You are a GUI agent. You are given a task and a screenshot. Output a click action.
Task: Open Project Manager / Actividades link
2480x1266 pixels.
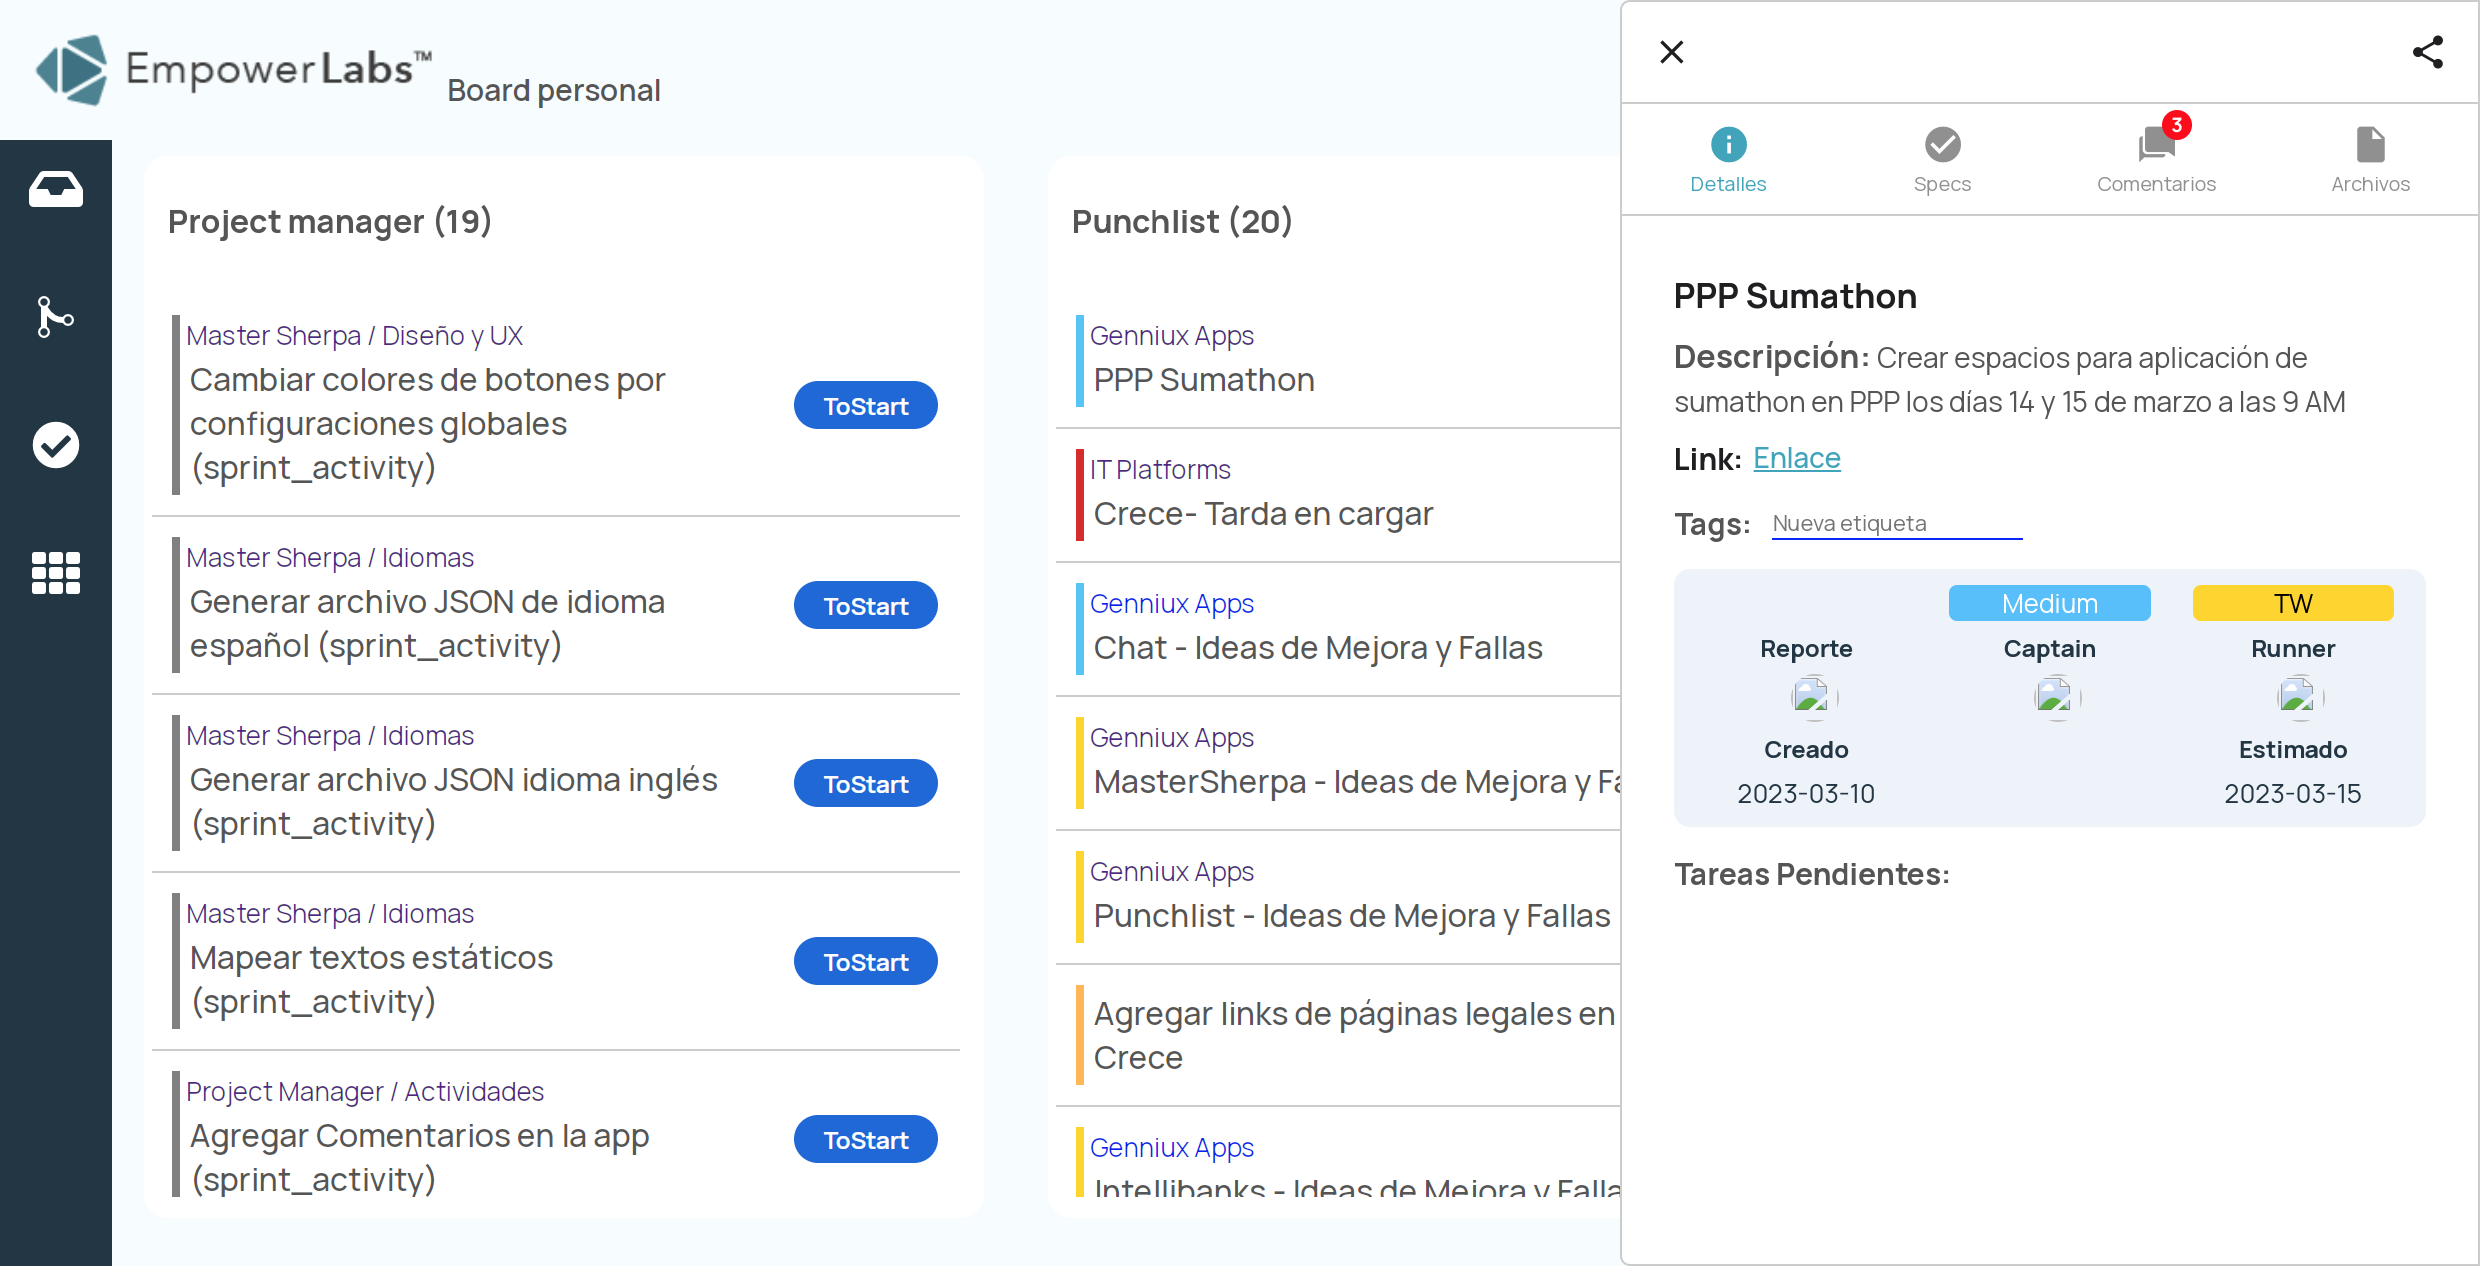pos(365,1092)
